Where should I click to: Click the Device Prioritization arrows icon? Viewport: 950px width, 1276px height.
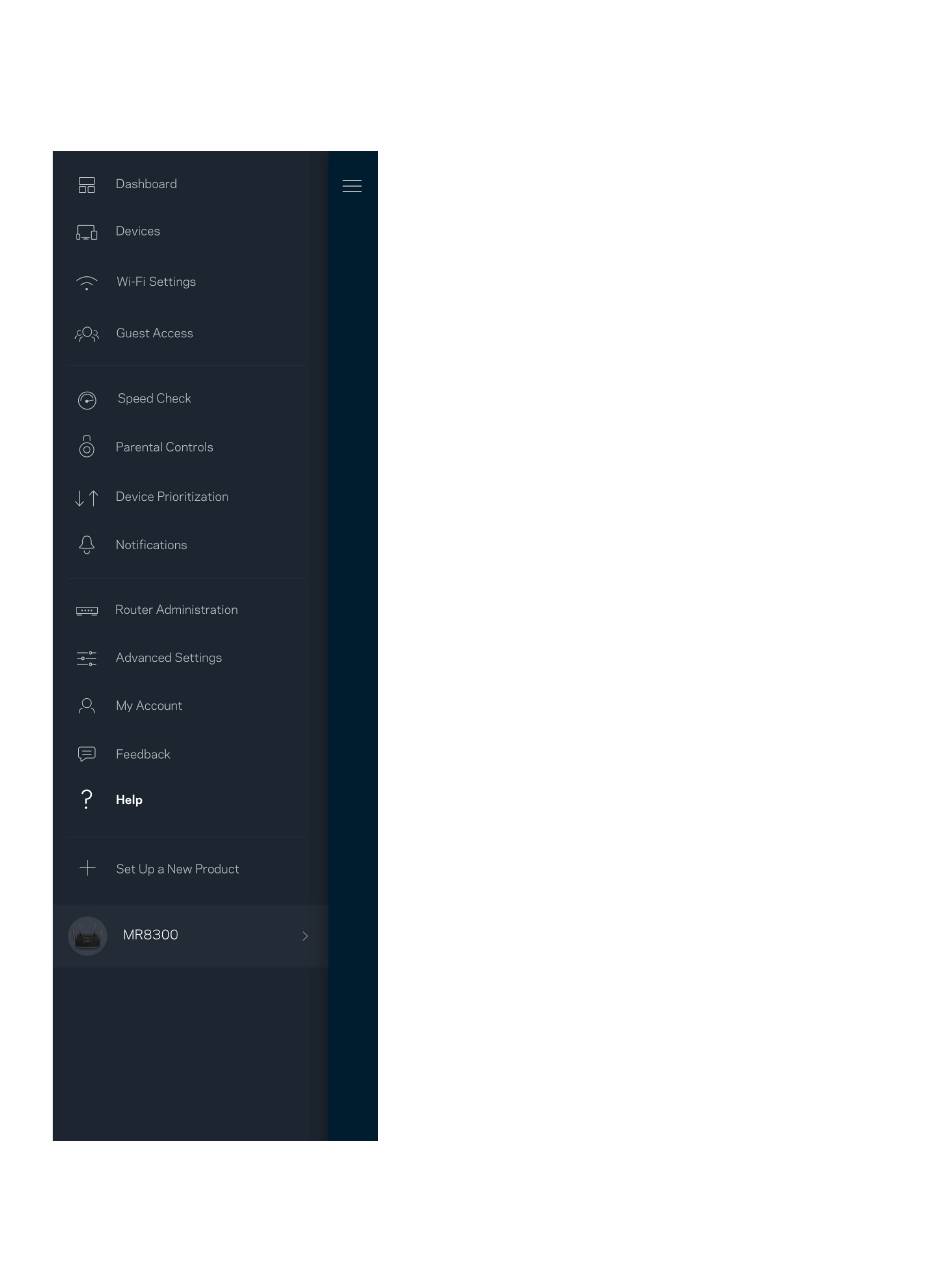[x=87, y=497]
